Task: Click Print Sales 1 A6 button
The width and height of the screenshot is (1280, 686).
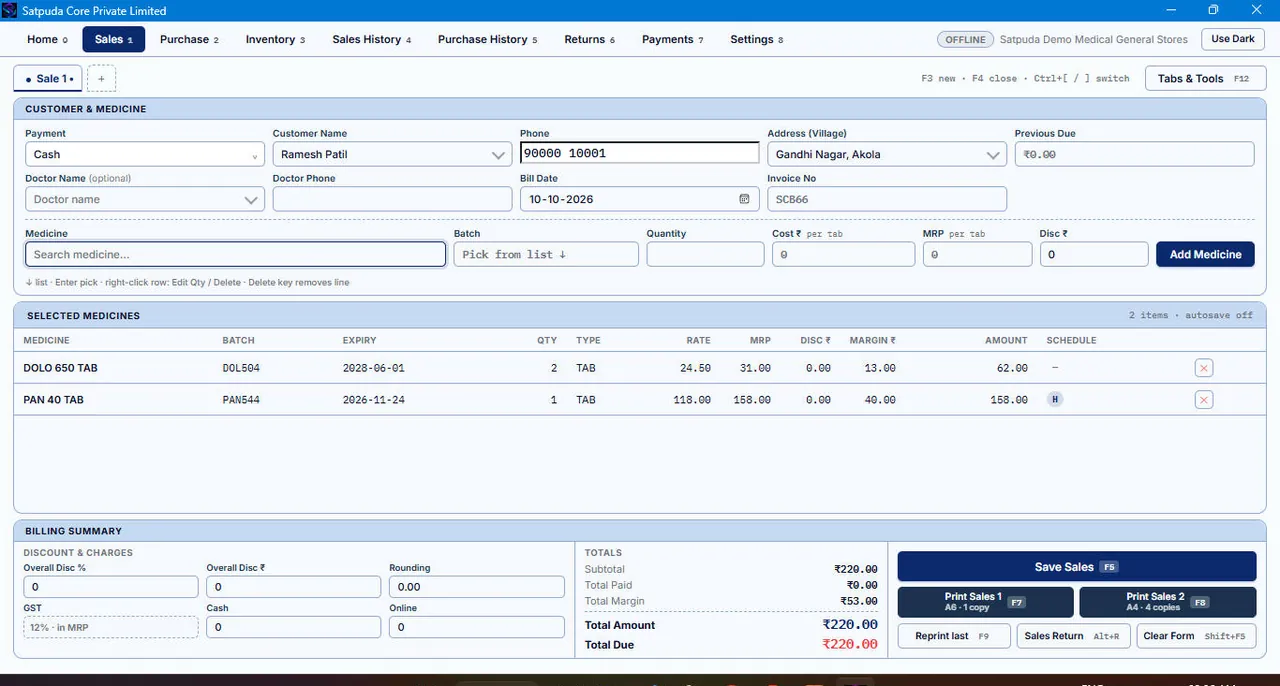Action: (x=985, y=602)
